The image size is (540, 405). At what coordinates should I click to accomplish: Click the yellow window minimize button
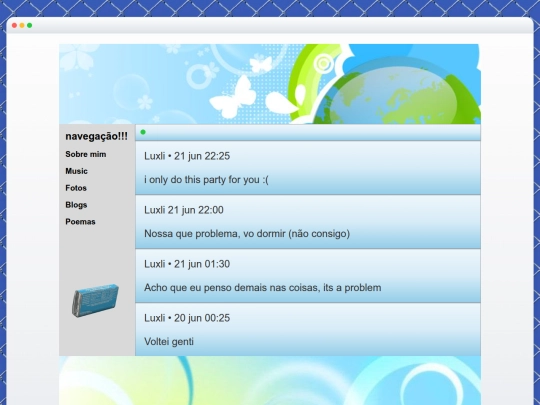[22, 25]
